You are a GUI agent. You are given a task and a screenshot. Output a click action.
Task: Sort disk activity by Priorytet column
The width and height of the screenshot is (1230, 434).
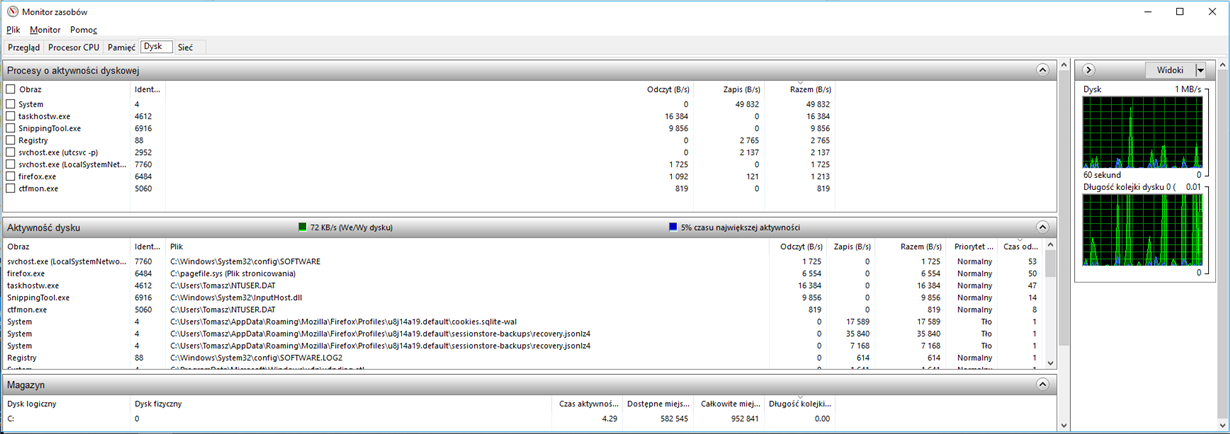point(974,246)
